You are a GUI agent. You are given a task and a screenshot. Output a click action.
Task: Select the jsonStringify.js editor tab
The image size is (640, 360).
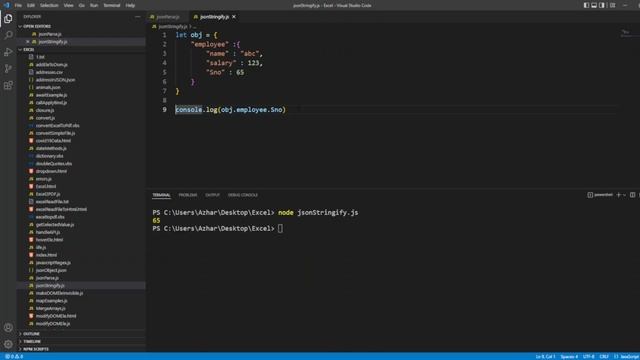point(214,17)
